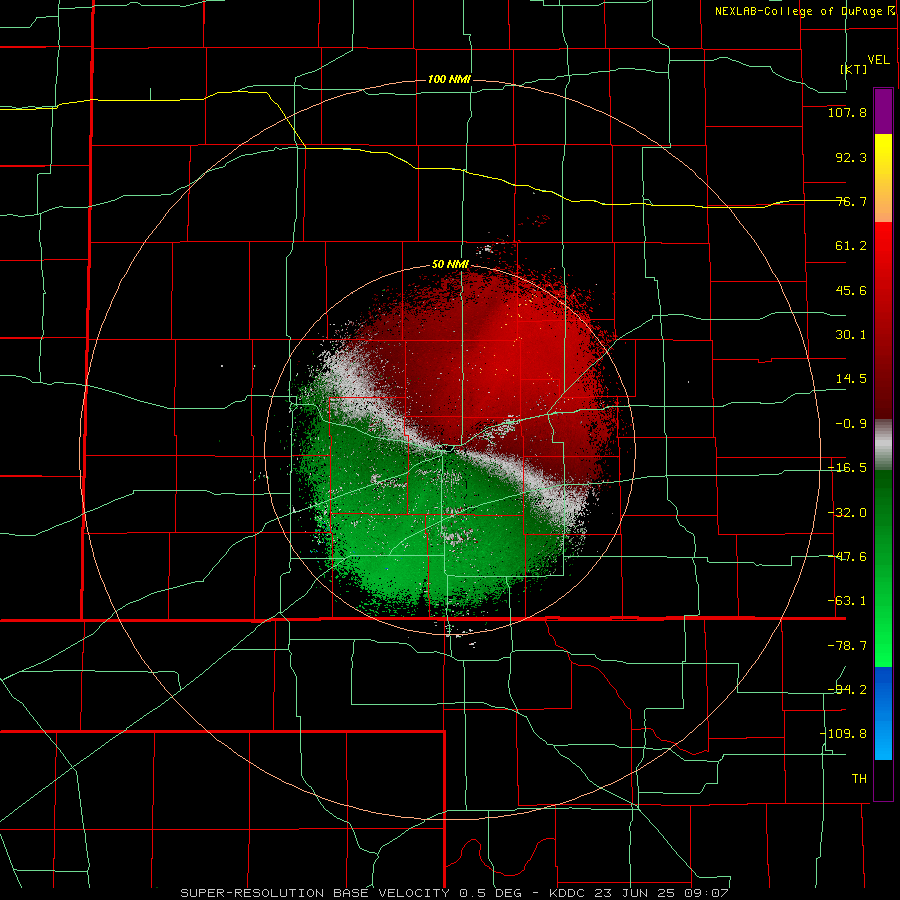Click the Super-Resolution Base Velocity footer caption
Viewport: 900px width, 900px height.
click(x=455, y=893)
